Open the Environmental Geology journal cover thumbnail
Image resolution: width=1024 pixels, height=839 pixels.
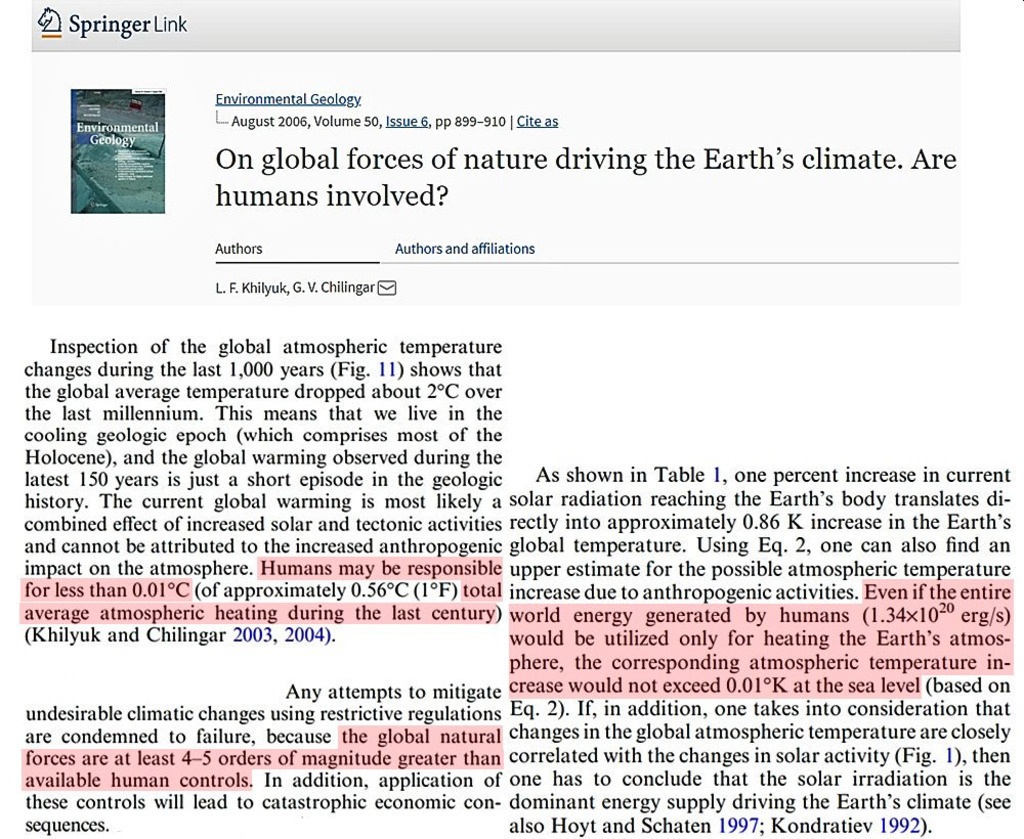pyautogui.click(x=117, y=151)
